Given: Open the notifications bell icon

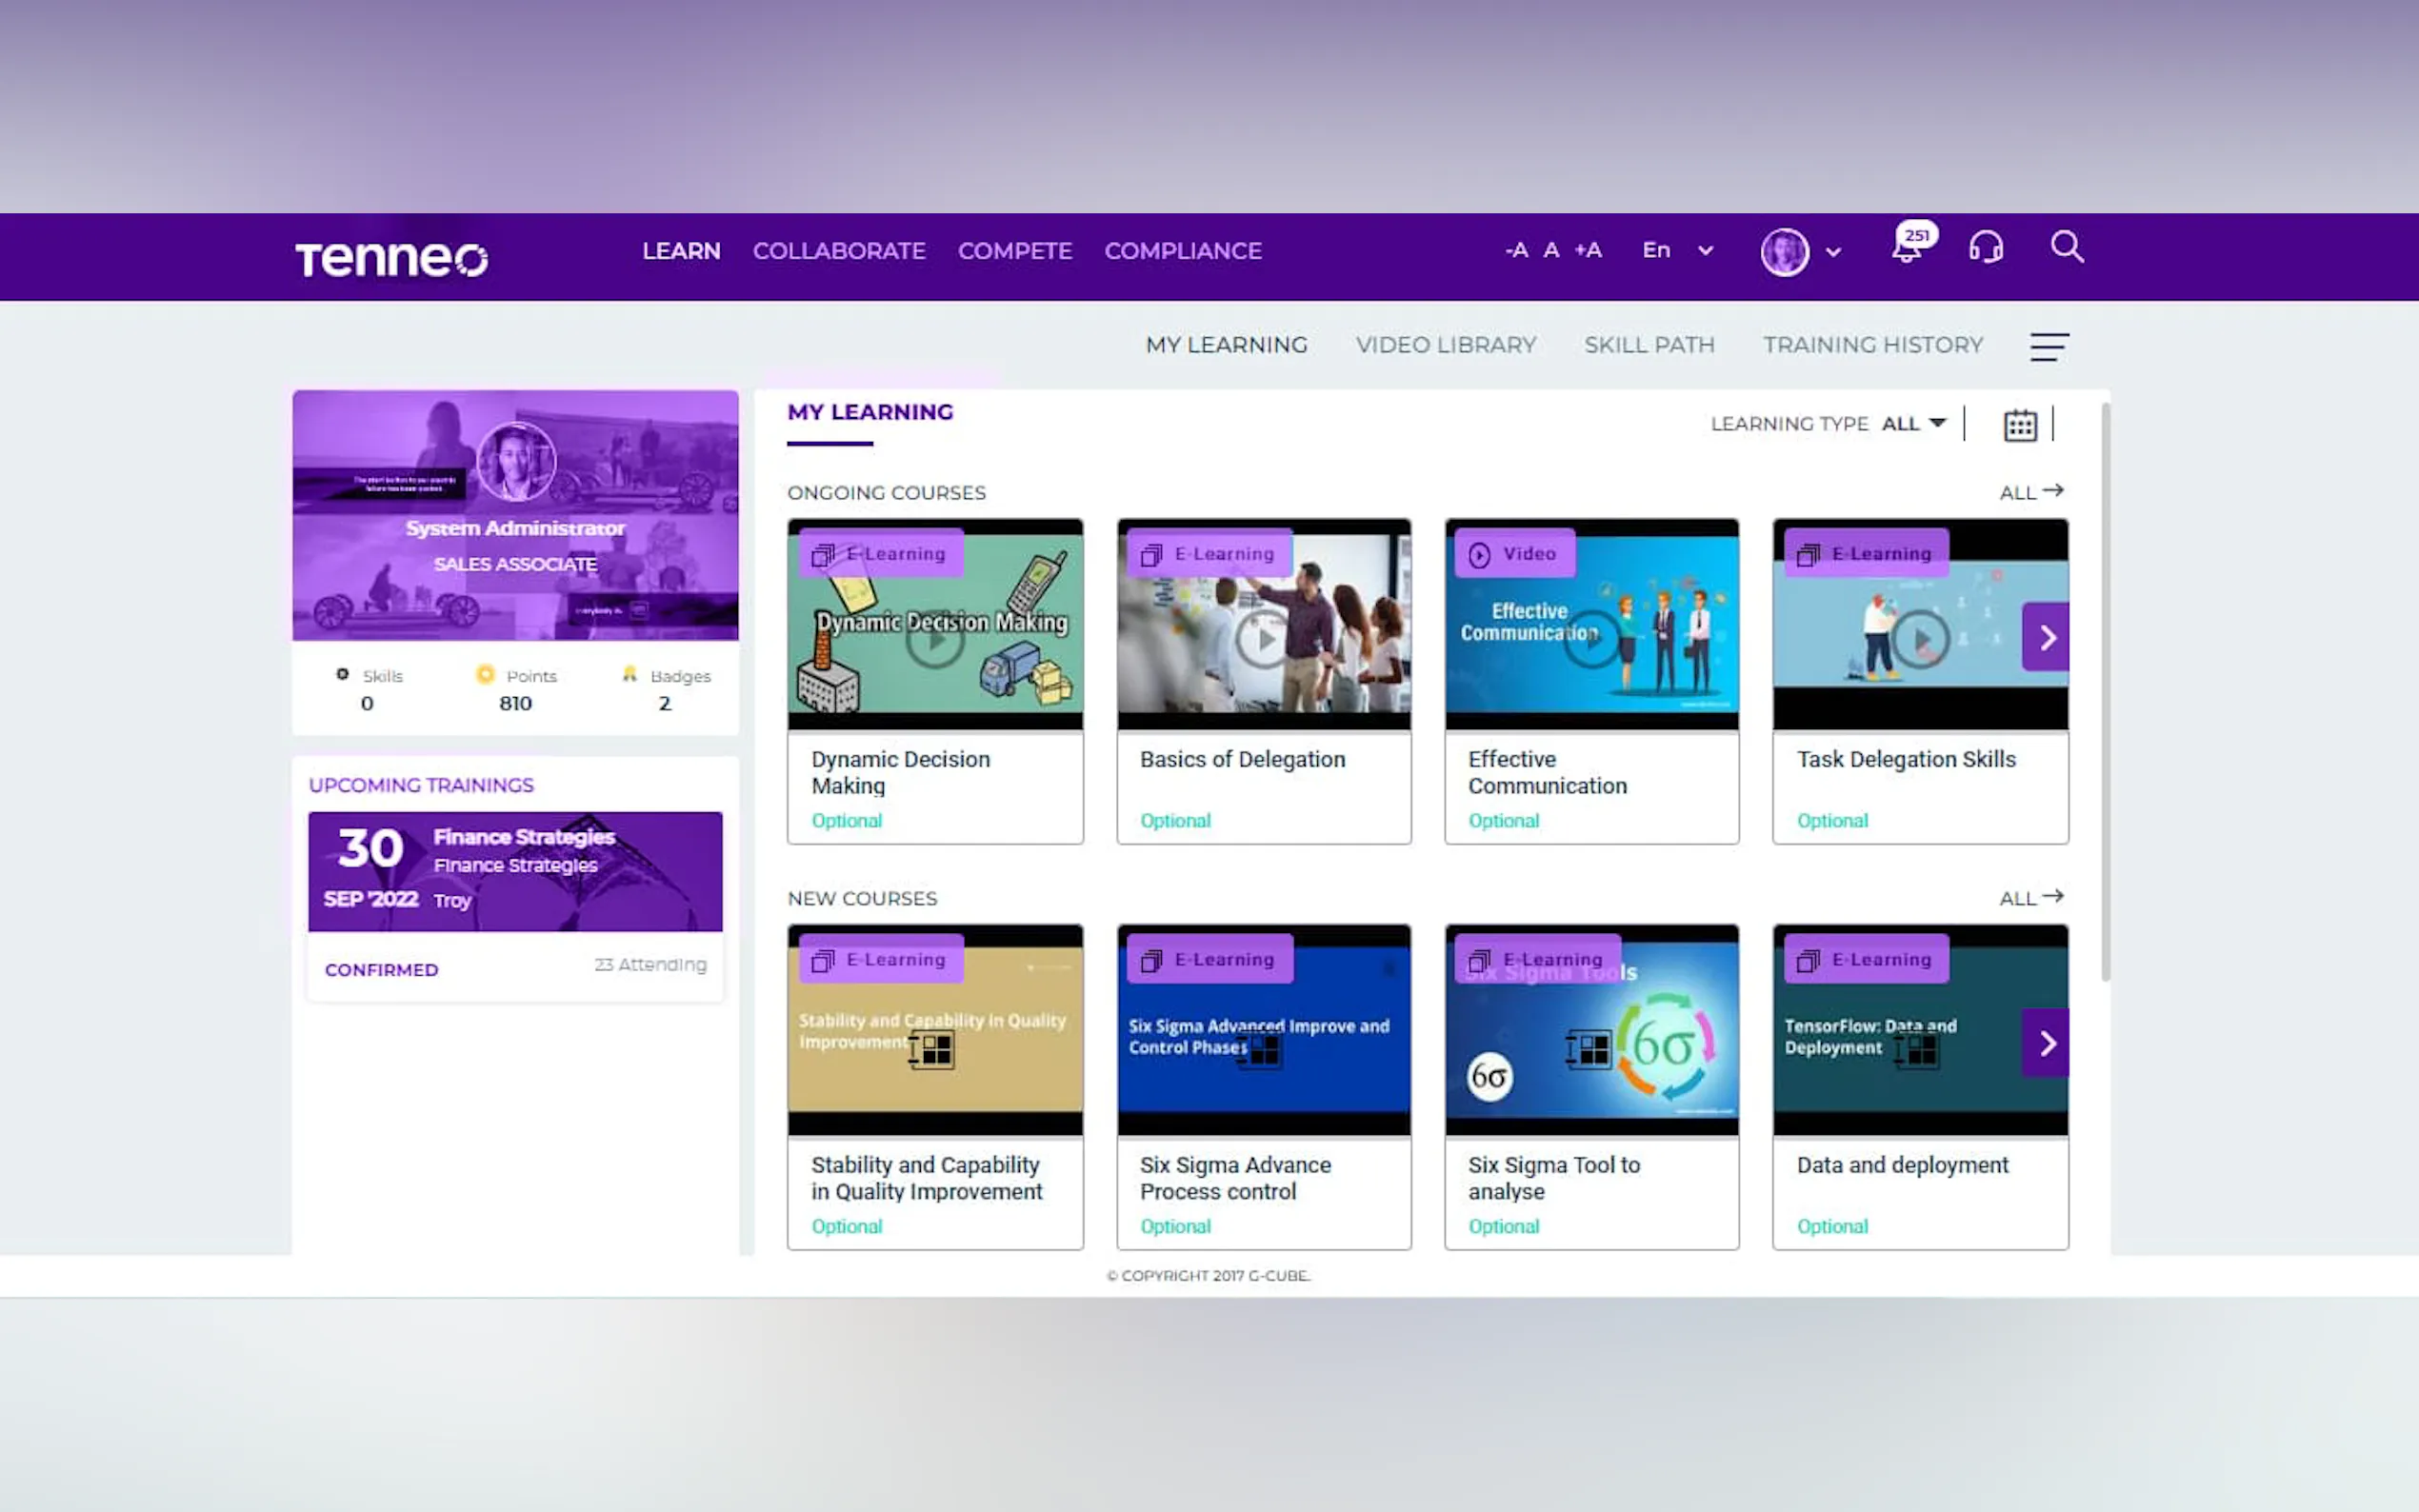Looking at the screenshot, I should tap(1906, 249).
